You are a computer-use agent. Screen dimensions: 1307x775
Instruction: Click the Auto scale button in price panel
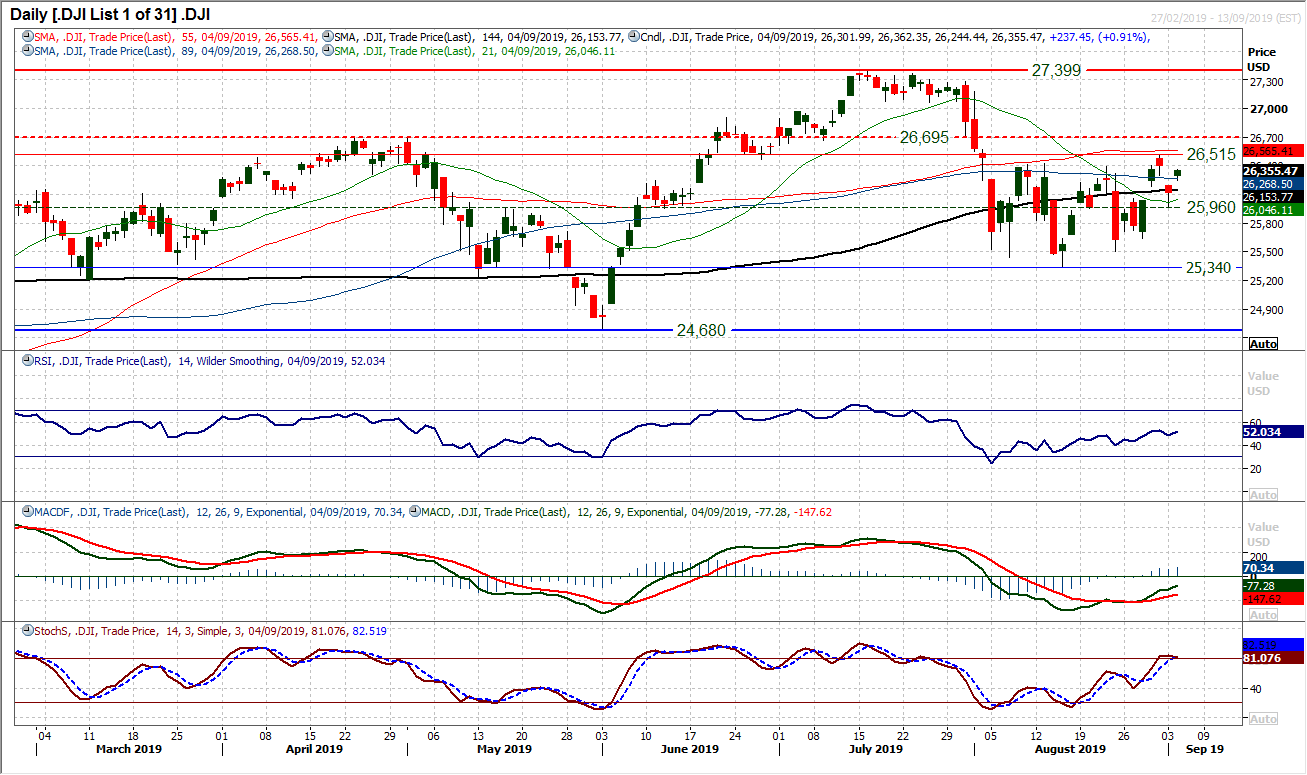(1263, 344)
